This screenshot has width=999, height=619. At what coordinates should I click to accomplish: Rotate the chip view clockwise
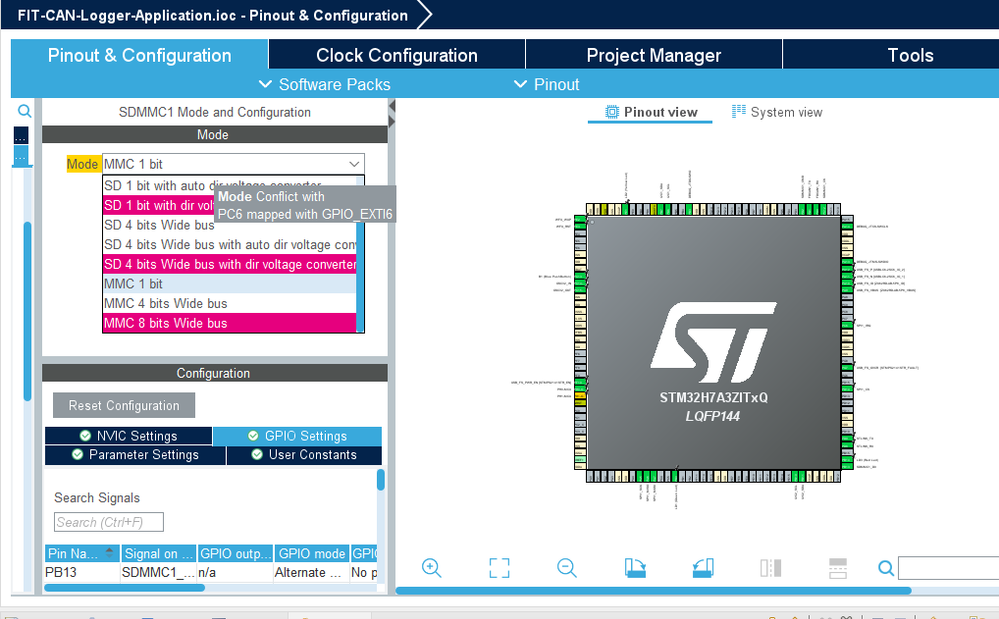click(635, 567)
